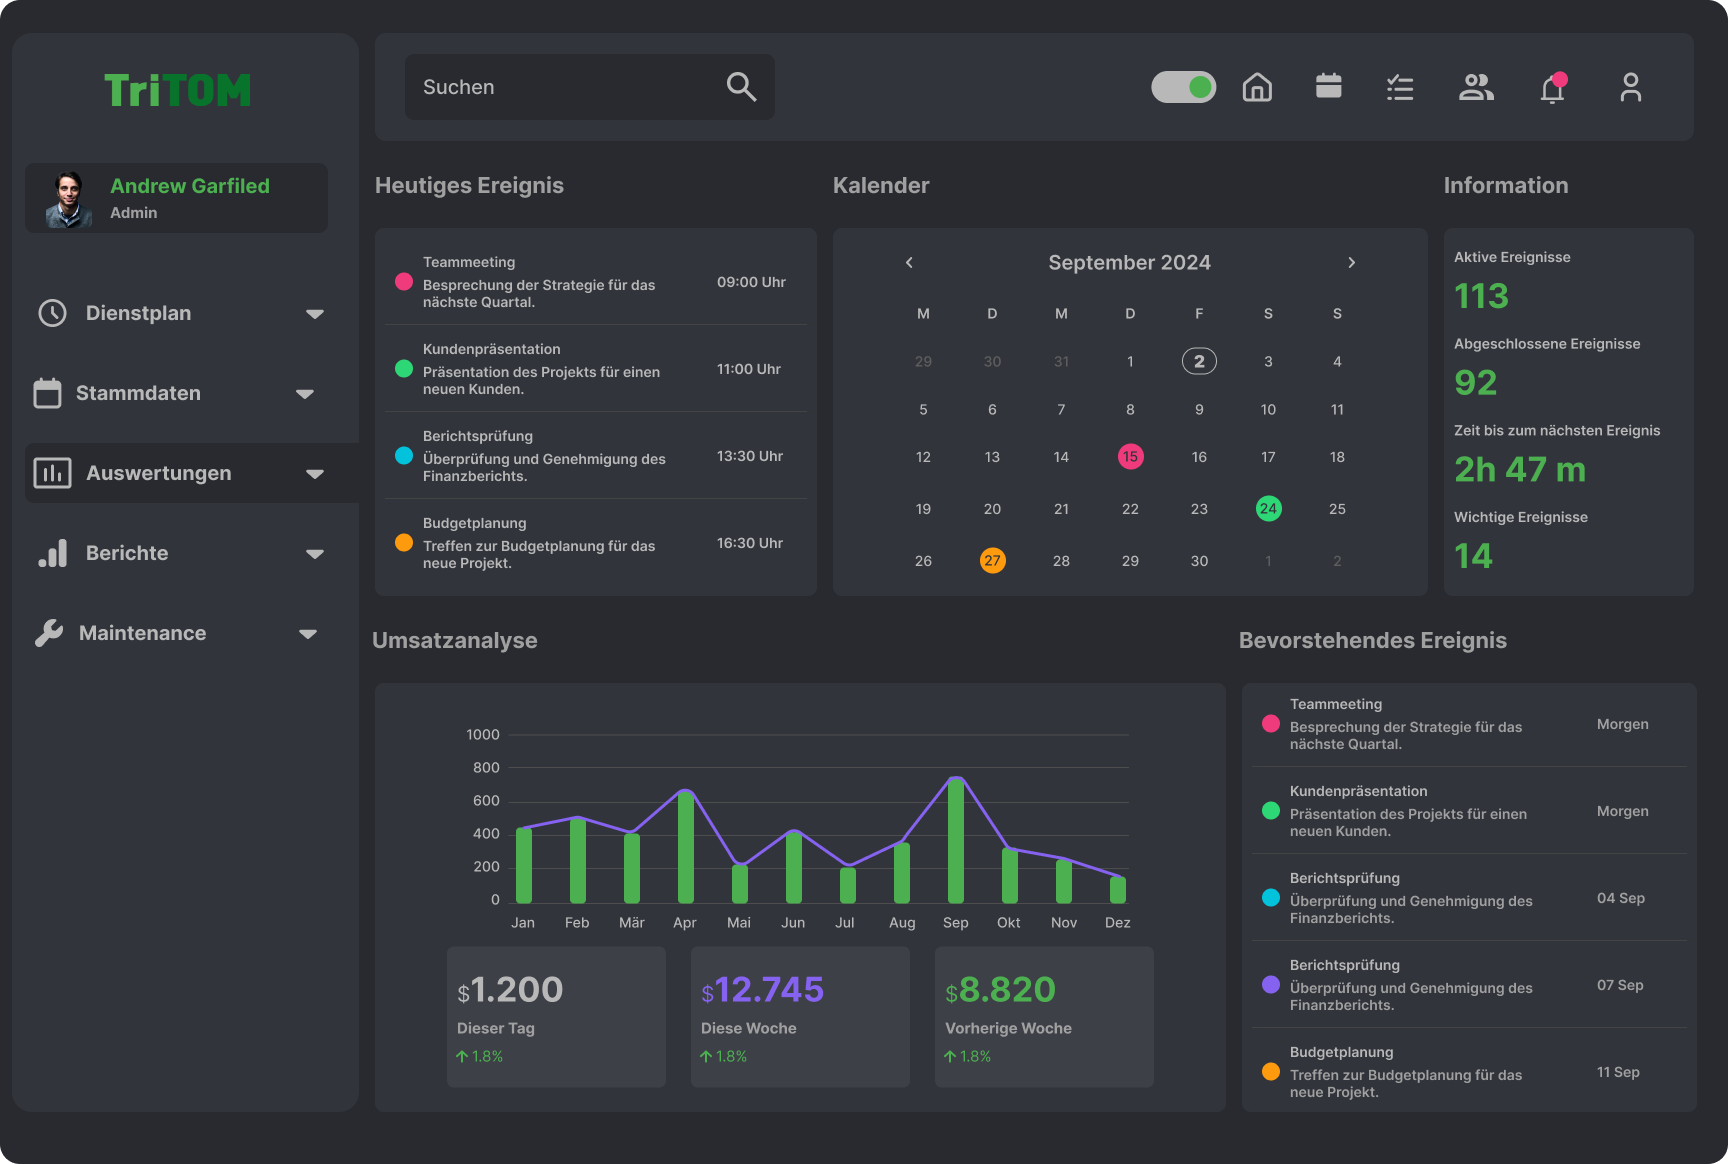This screenshot has width=1728, height=1164.
Task: Open the users group icon
Action: 1476,88
